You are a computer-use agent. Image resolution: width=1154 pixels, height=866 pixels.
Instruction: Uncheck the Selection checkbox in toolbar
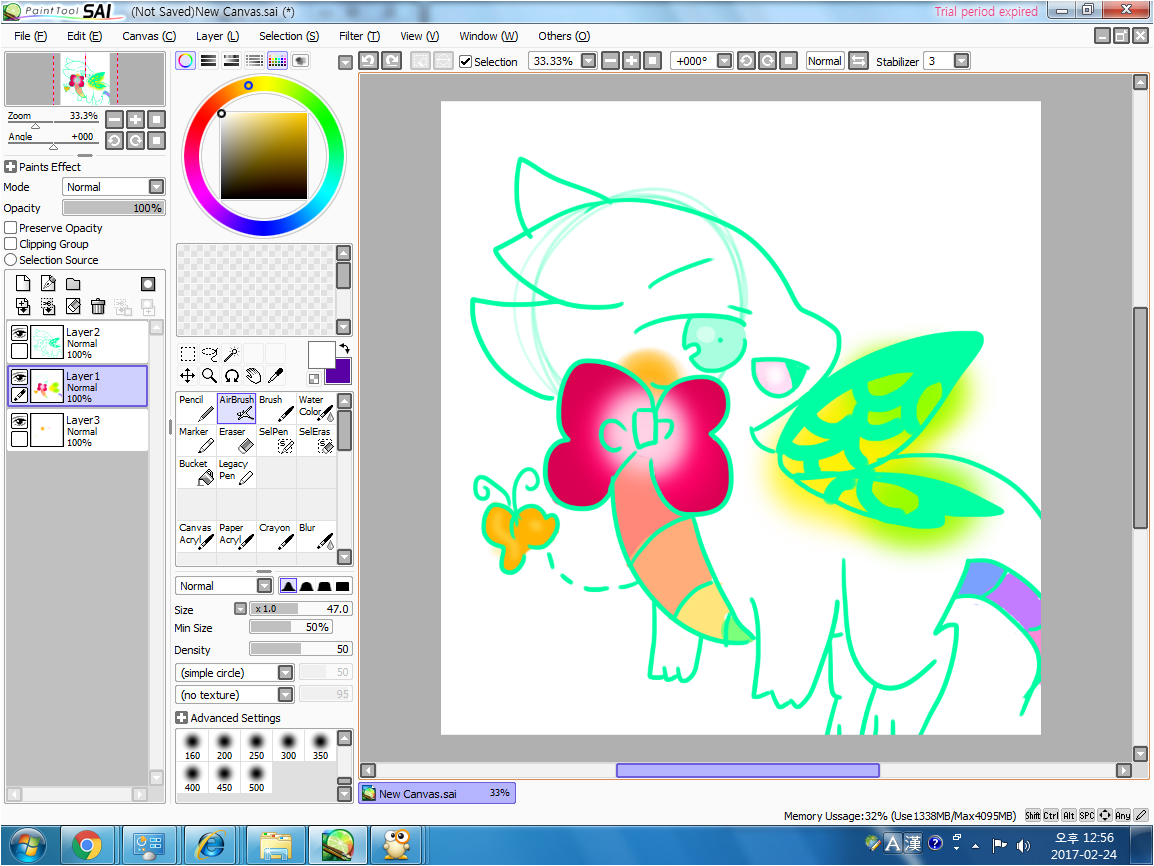465,62
